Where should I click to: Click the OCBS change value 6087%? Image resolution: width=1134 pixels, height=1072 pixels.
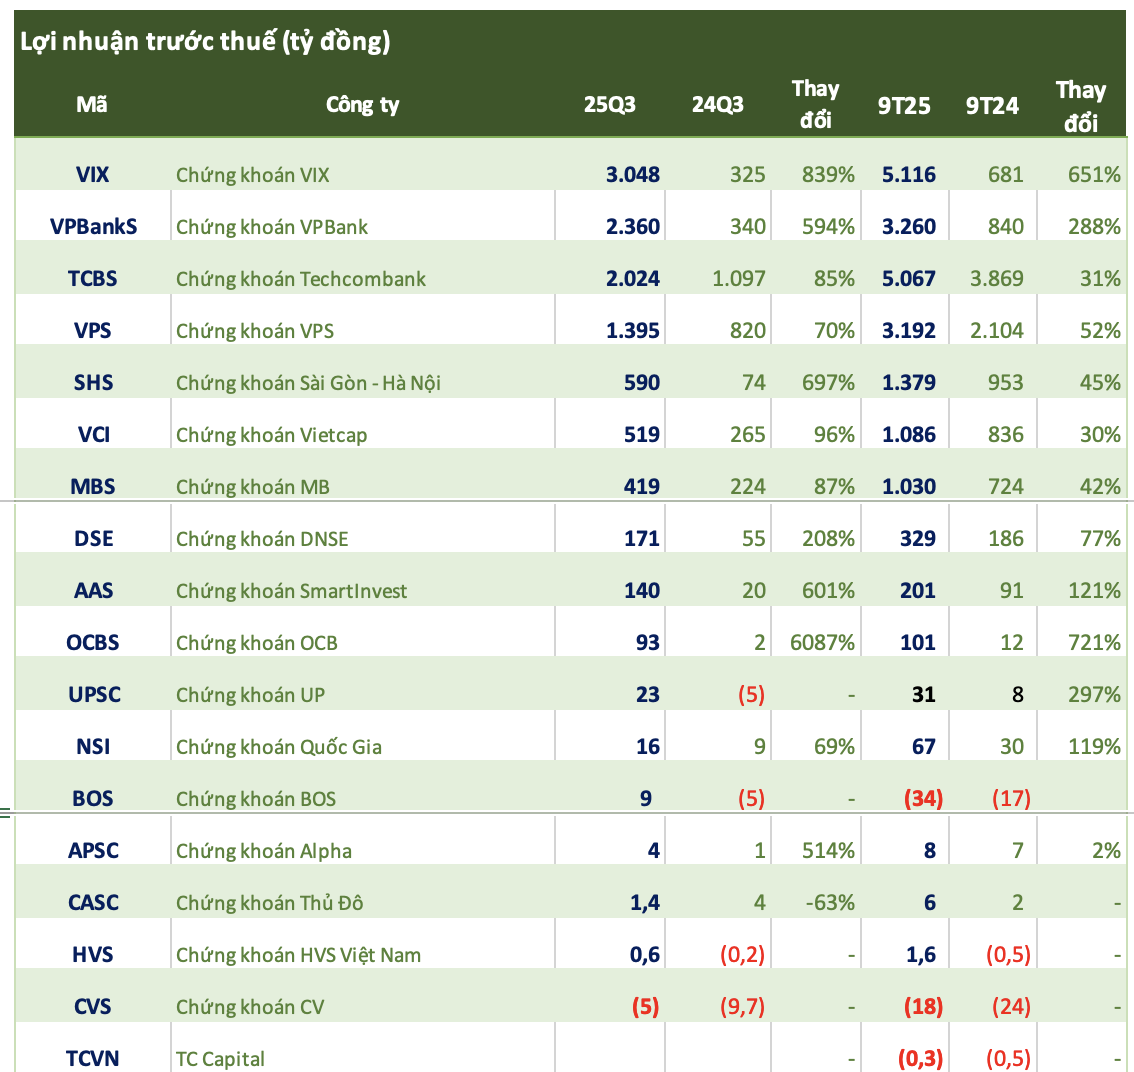click(x=821, y=643)
